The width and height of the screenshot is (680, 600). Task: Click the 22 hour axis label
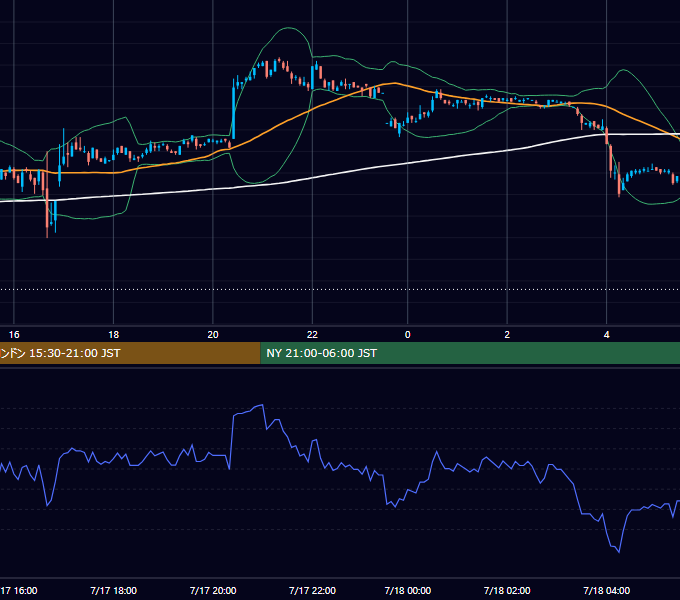tap(312, 335)
